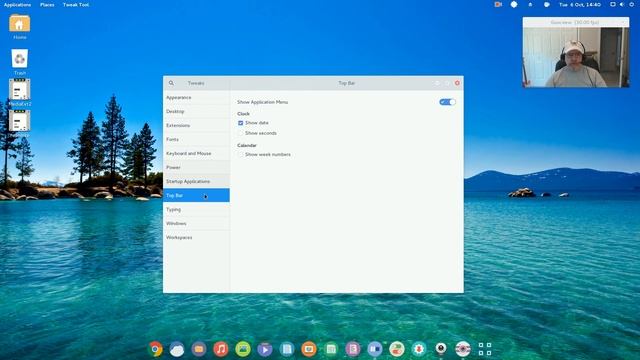Launch the red music player from dock
This screenshot has width=640, height=360.
tap(221, 349)
